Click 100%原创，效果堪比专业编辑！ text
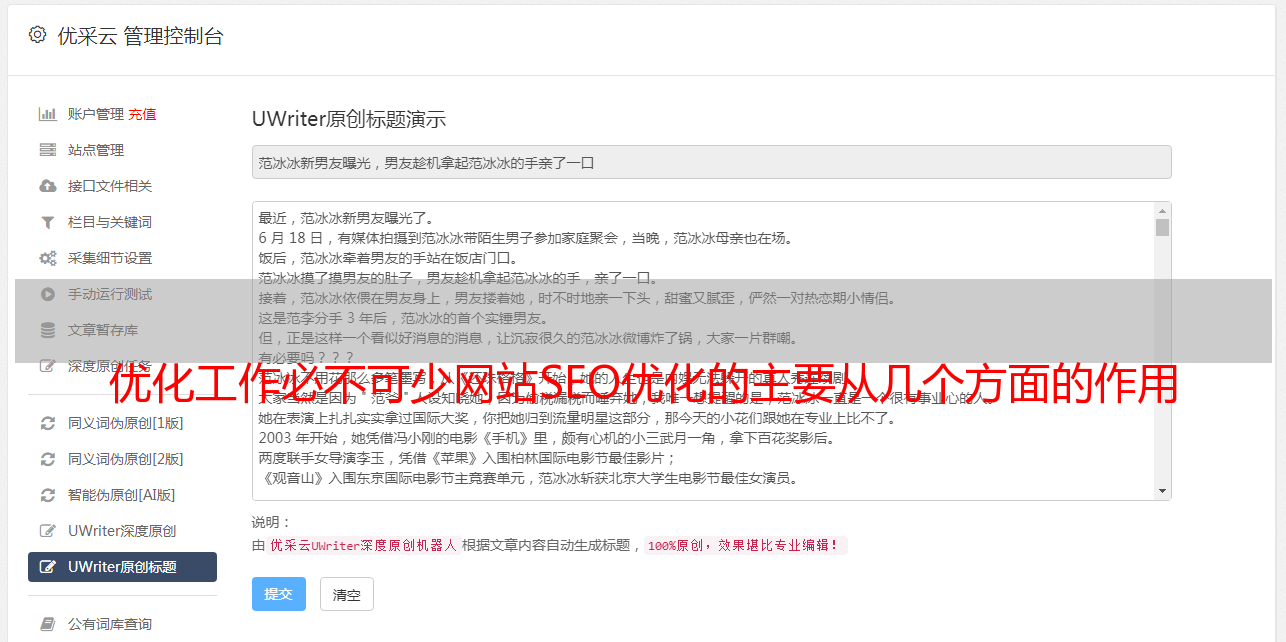Viewport: 1286px width, 642px height. tap(745, 545)
